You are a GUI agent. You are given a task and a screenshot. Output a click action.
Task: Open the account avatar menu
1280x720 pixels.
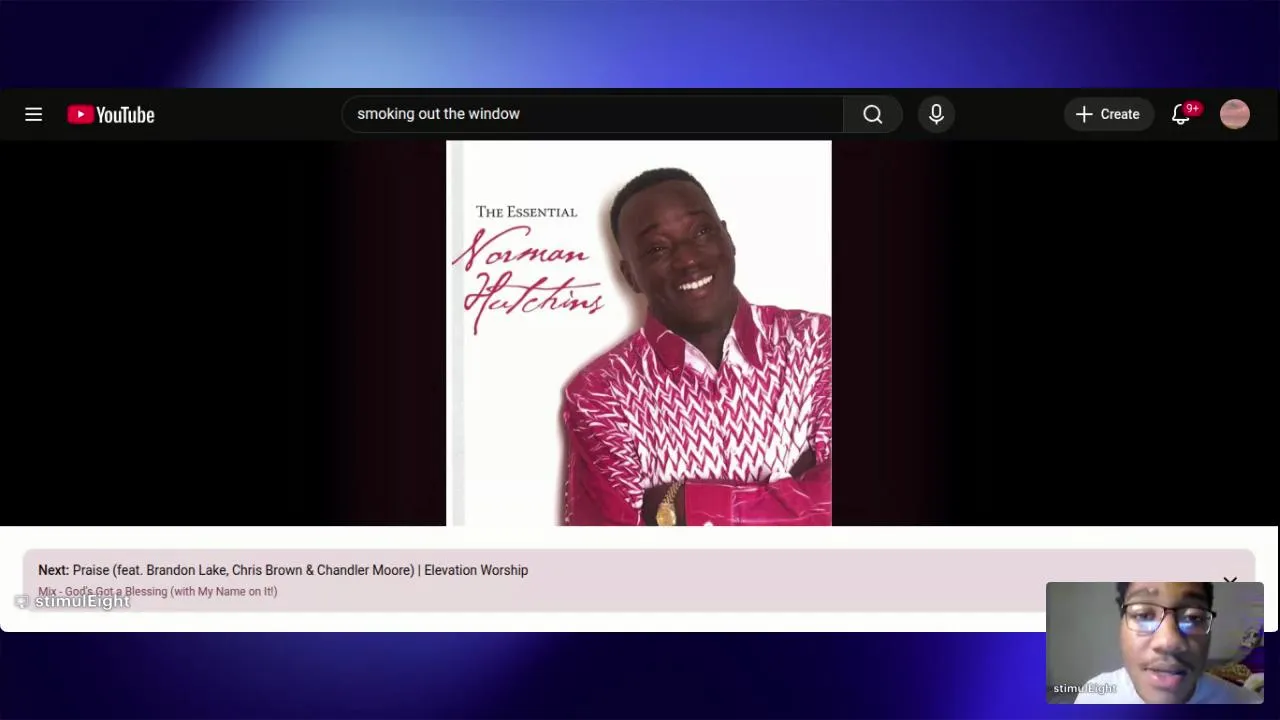[1235, 115]
